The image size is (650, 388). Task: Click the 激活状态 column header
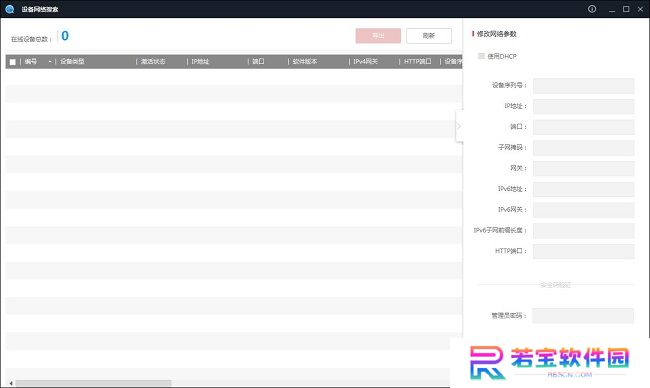(x=153, y=61)
